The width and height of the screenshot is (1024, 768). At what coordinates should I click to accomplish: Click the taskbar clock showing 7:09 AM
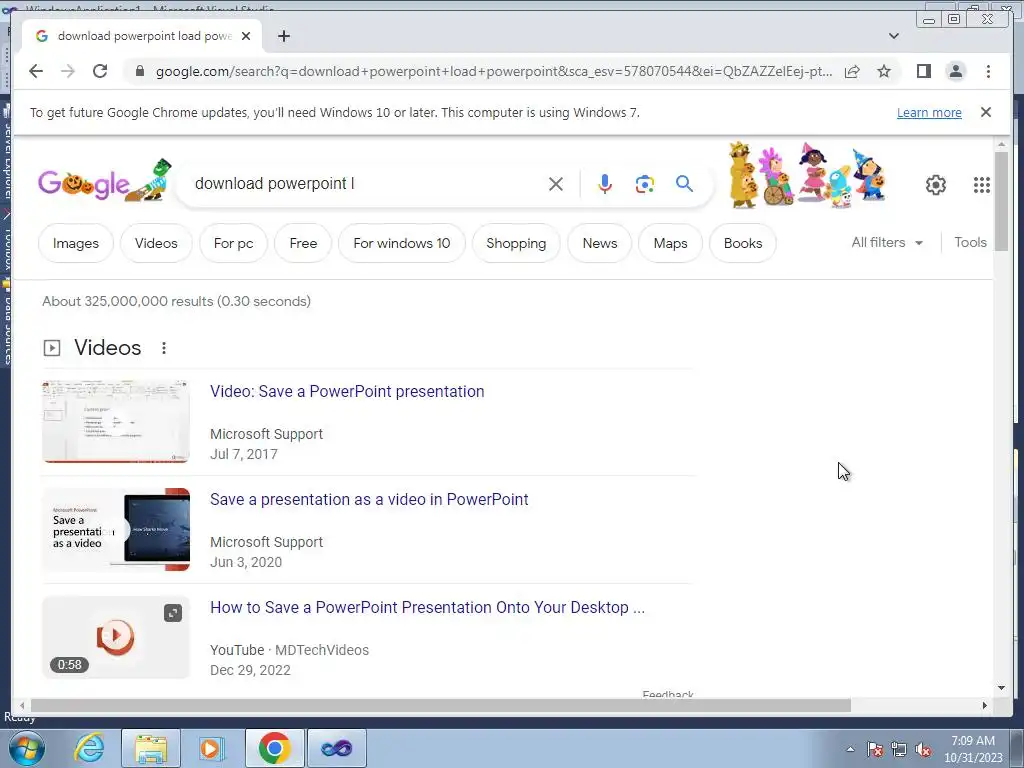pyautogui.click(x=973, y=749)
